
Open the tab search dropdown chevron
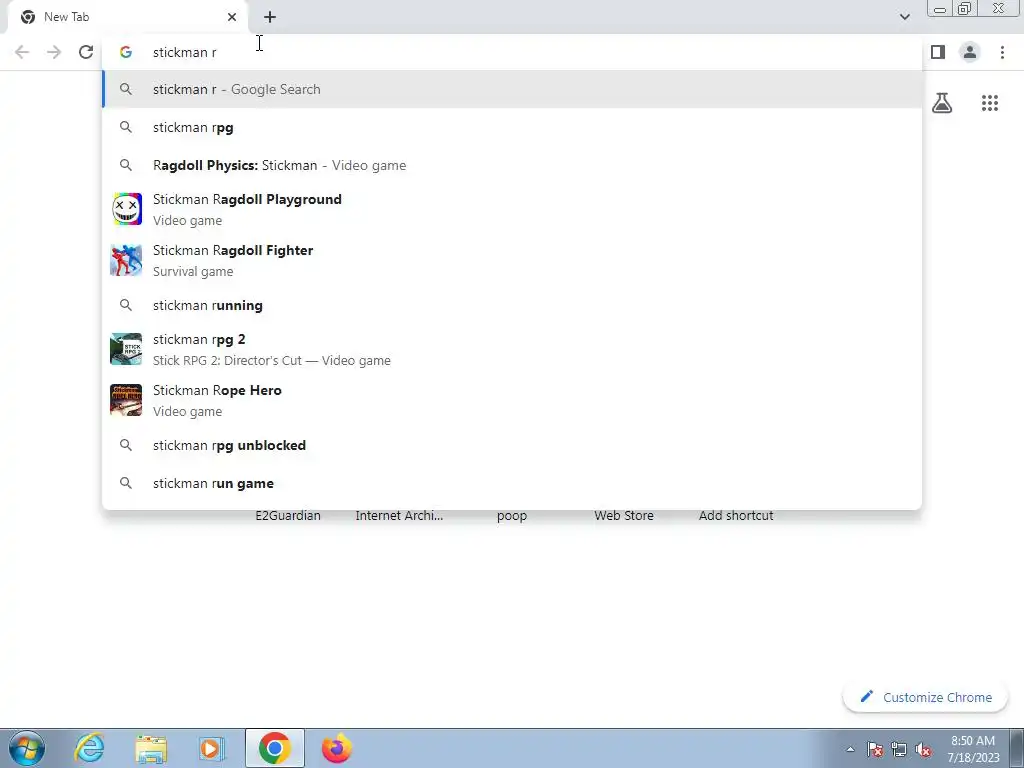pyautogui.click(x=904, y=17)
